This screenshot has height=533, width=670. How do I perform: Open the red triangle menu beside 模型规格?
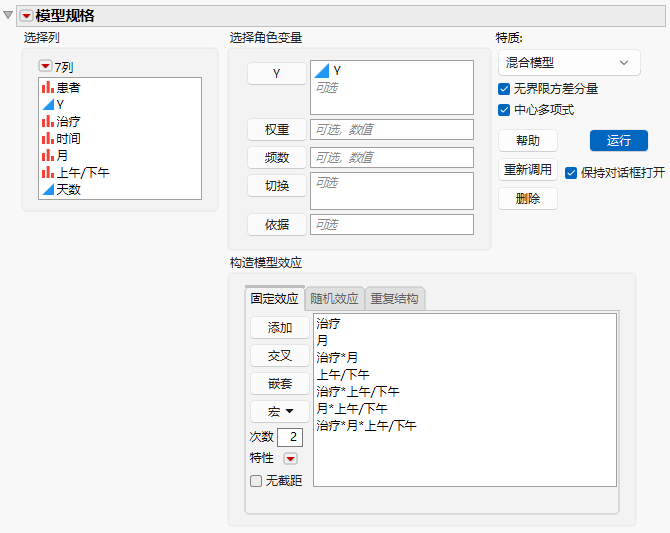[x=26, y=16]
